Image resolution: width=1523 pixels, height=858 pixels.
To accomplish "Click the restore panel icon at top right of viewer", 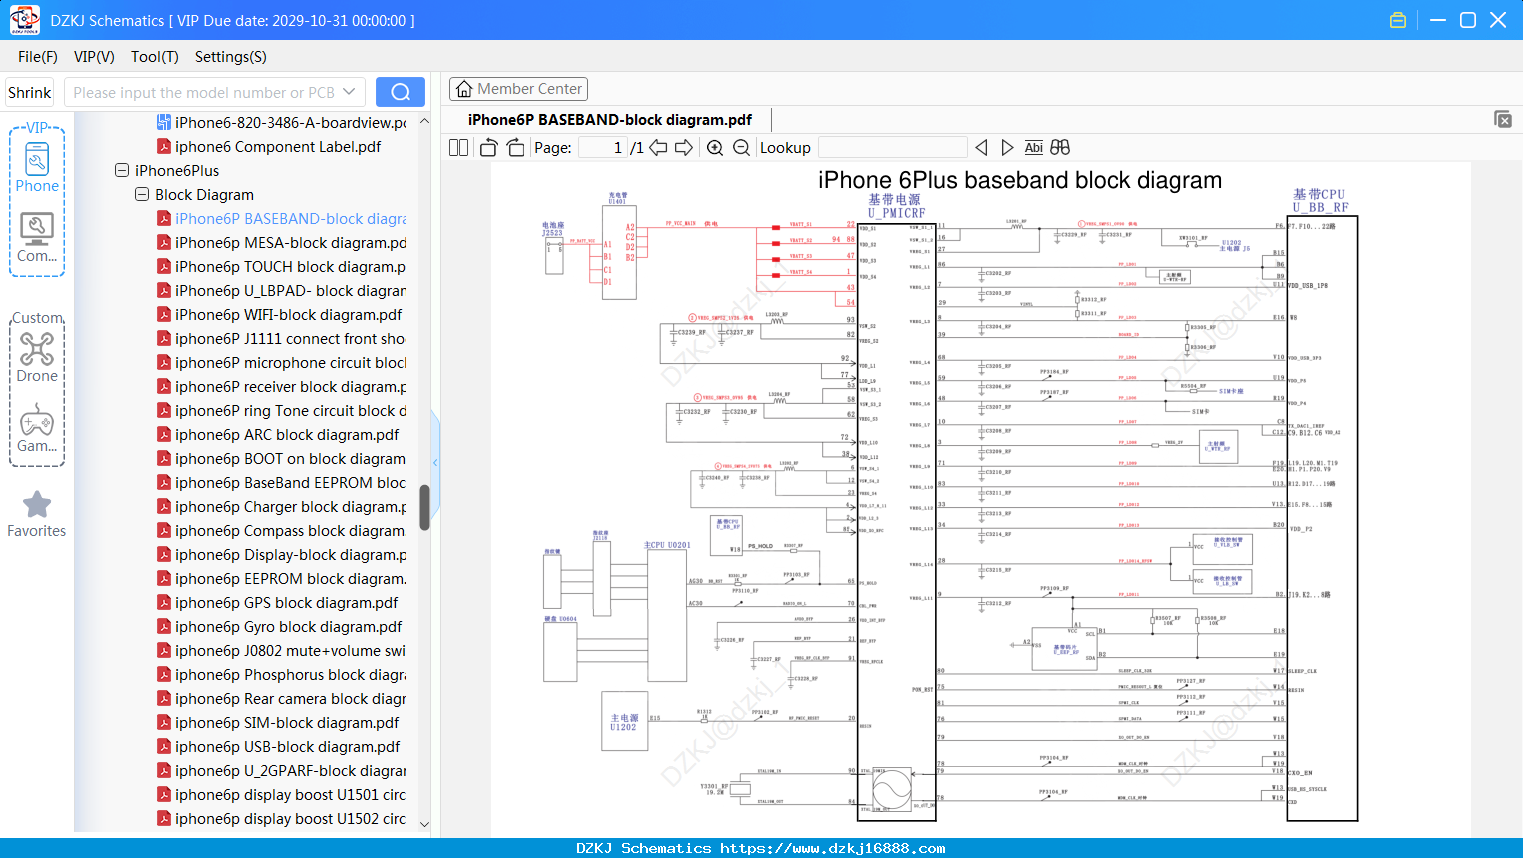I will click(1503, 119).
